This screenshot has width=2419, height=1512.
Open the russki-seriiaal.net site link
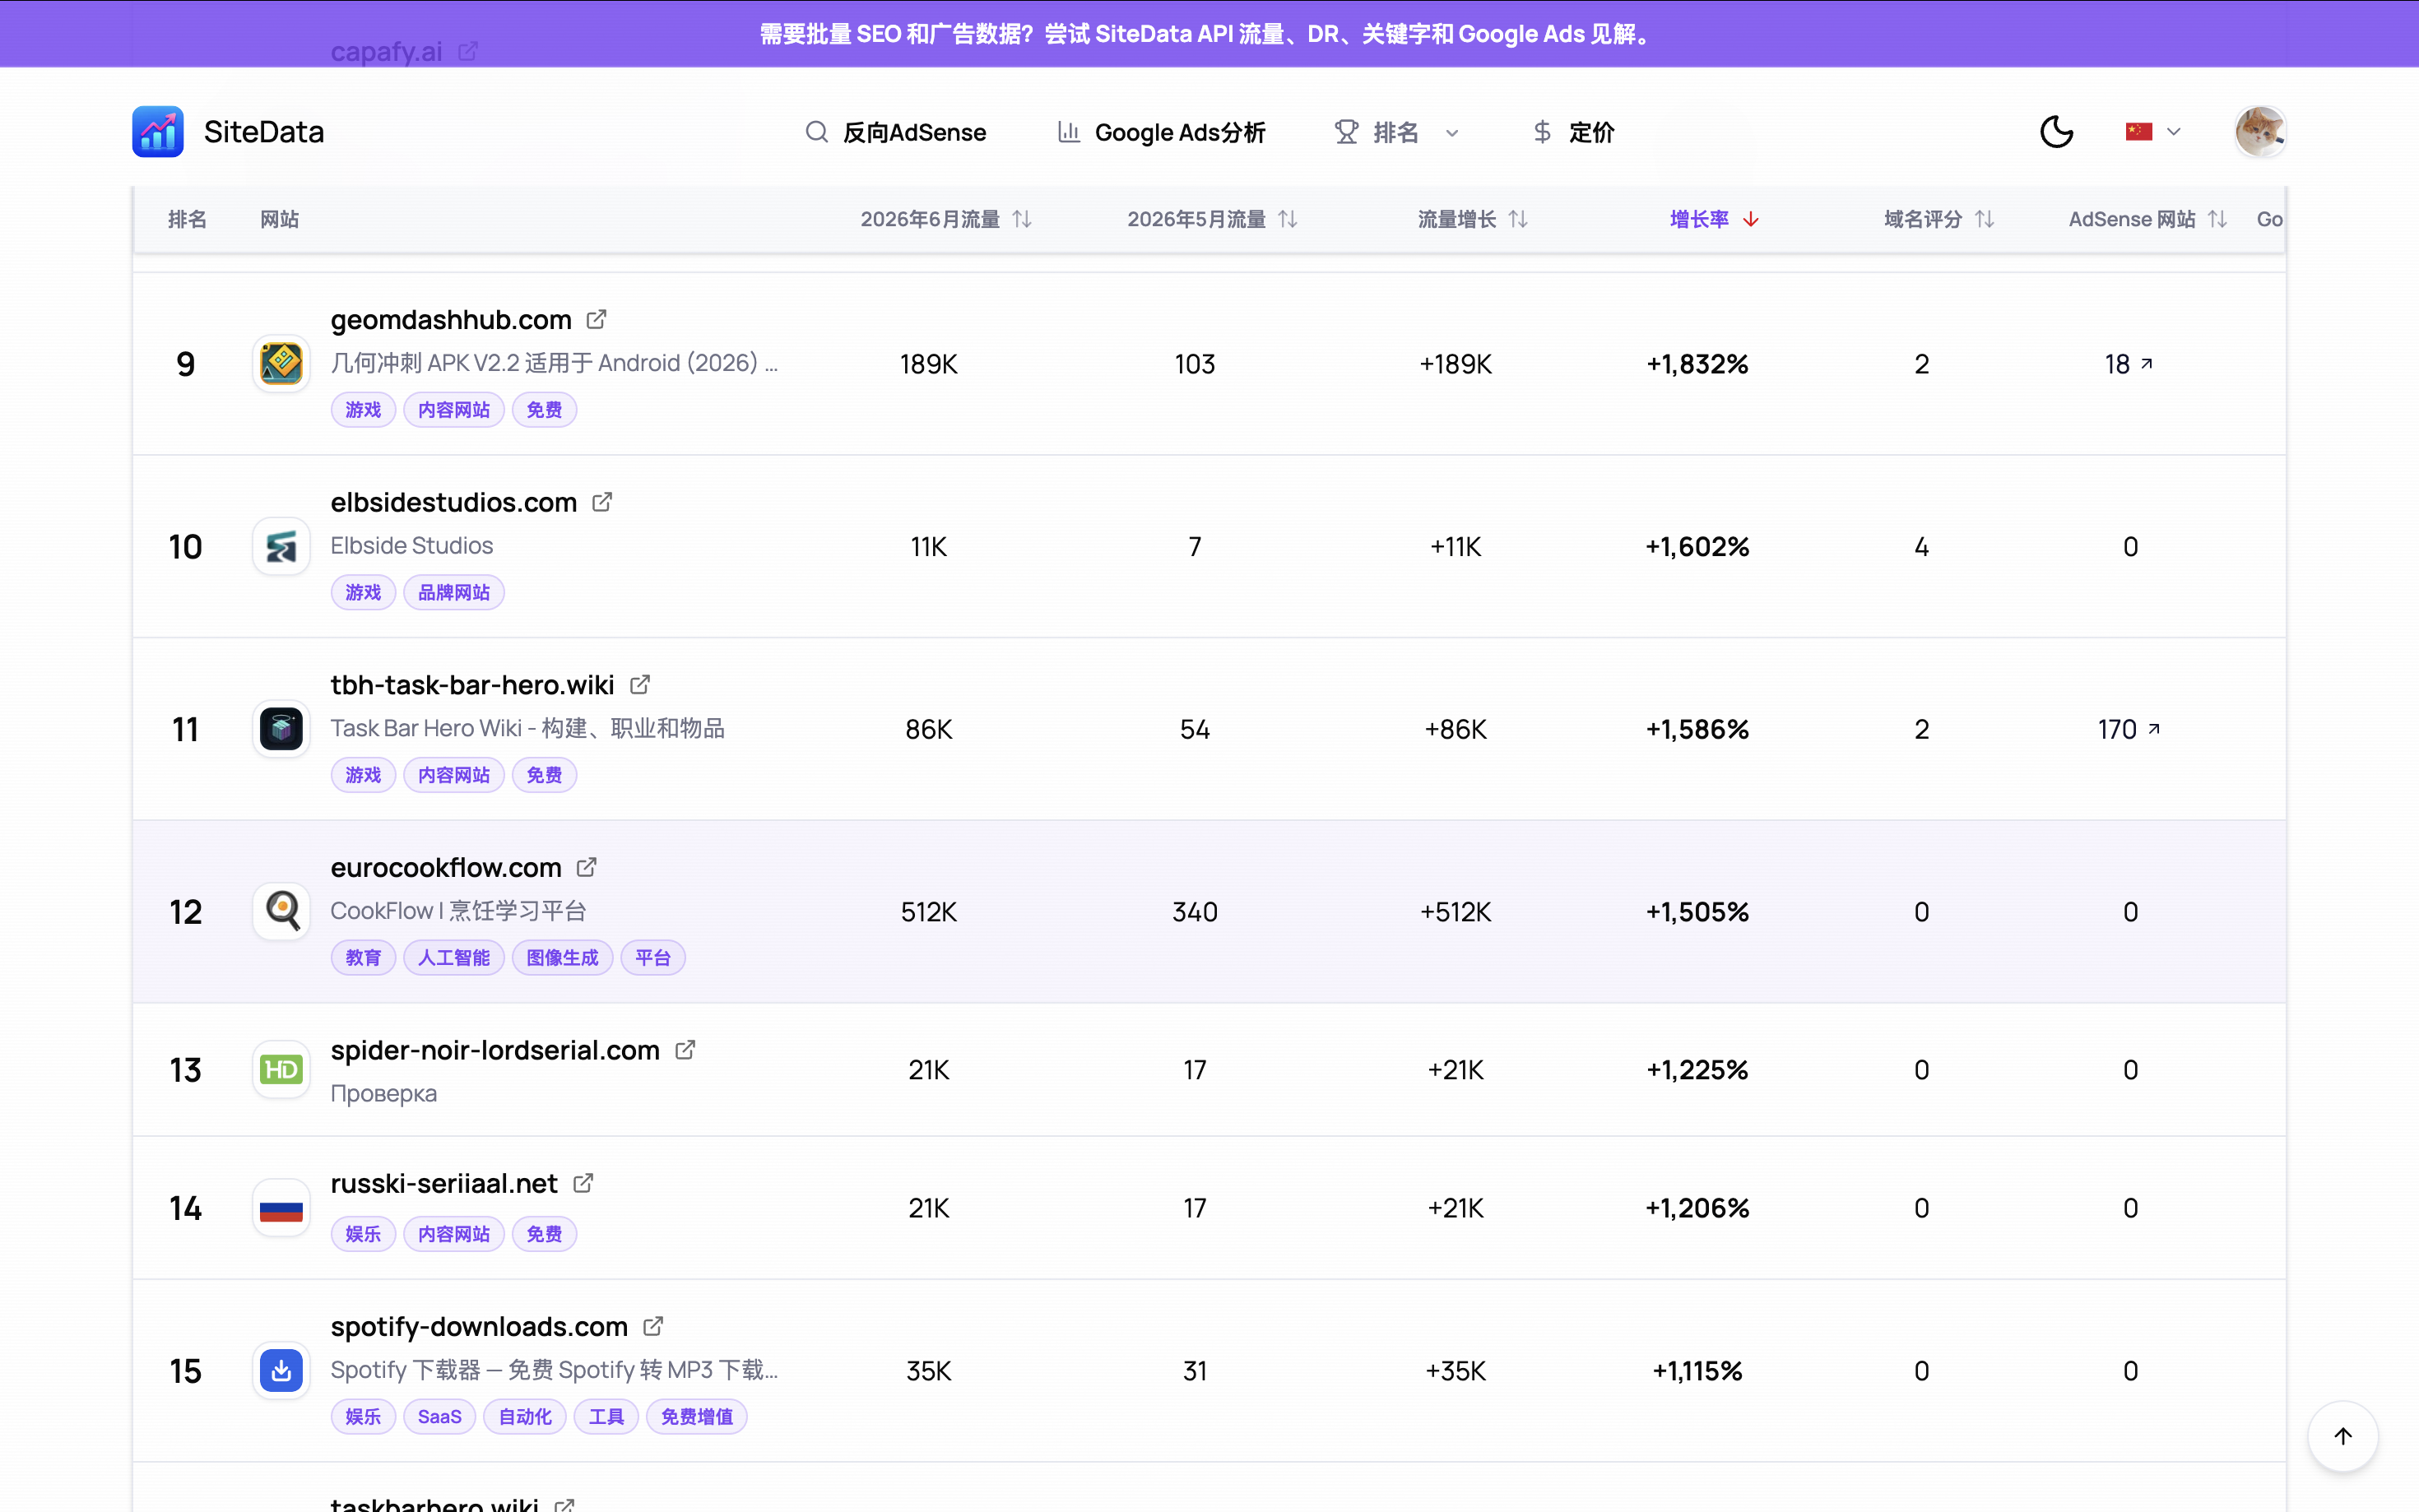pos(444,1183)
